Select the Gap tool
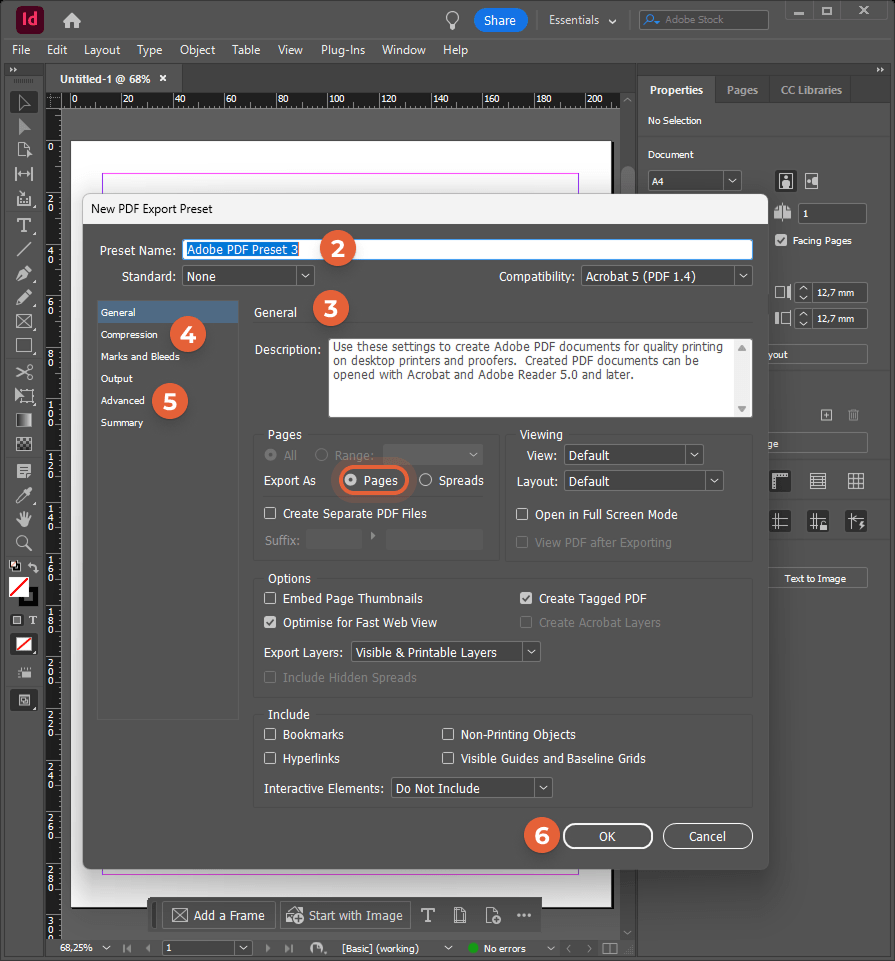 pyautogui.click(x=24, y=174)
